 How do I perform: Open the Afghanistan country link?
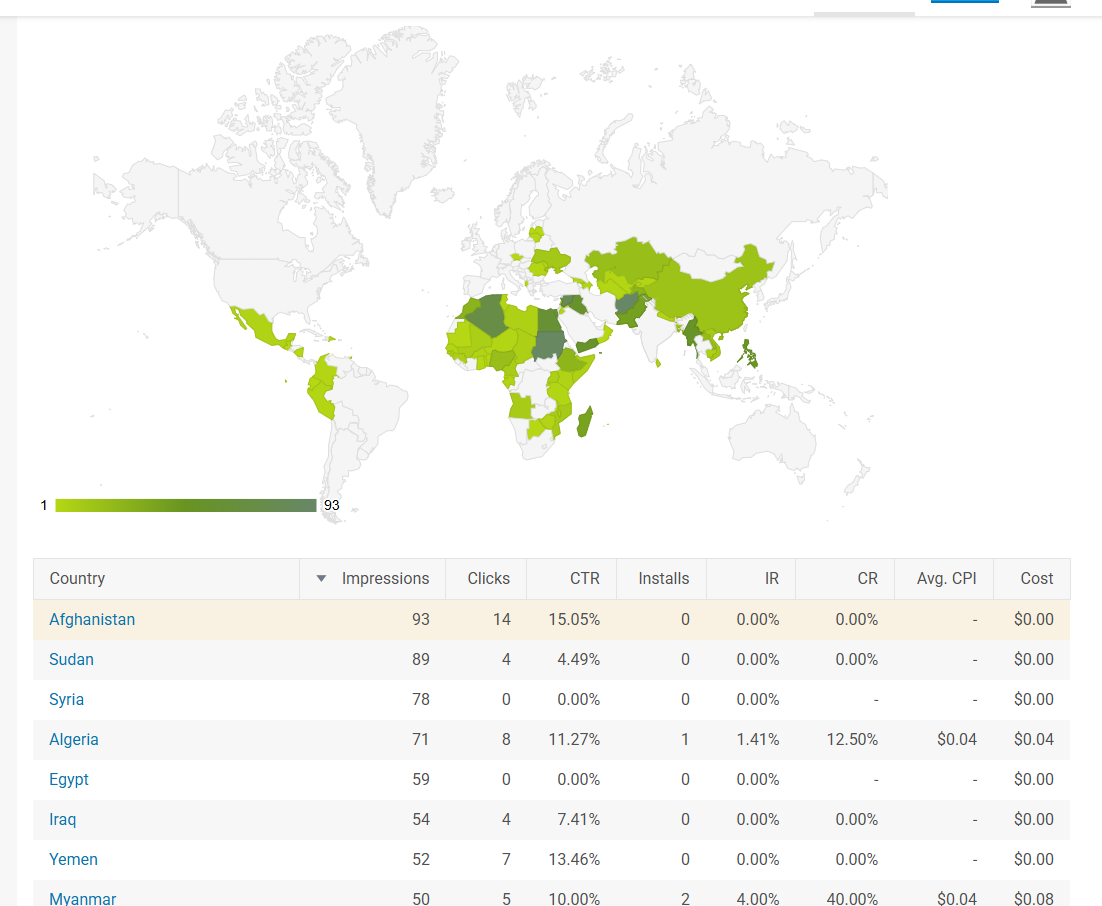point(92,619)
